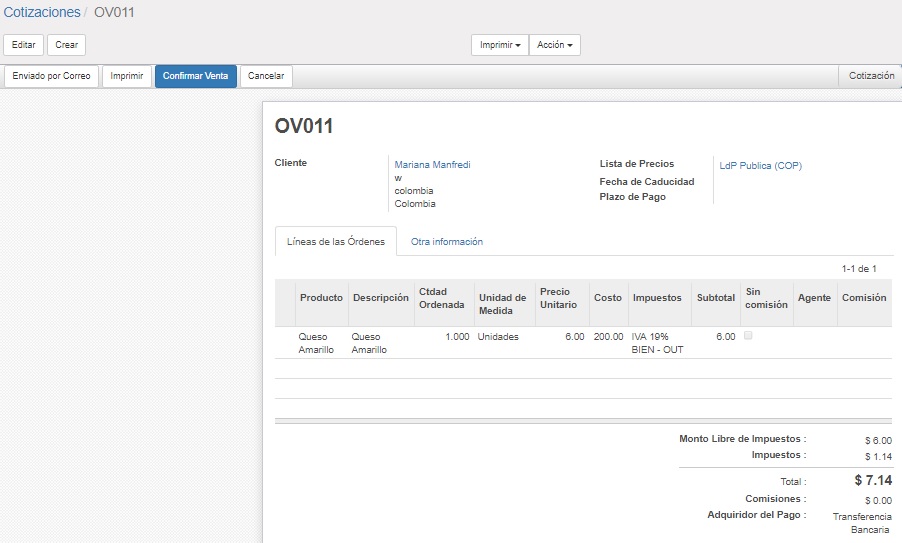Select Líneas de las Órdenes tab
902x543 pixels.
335,242
